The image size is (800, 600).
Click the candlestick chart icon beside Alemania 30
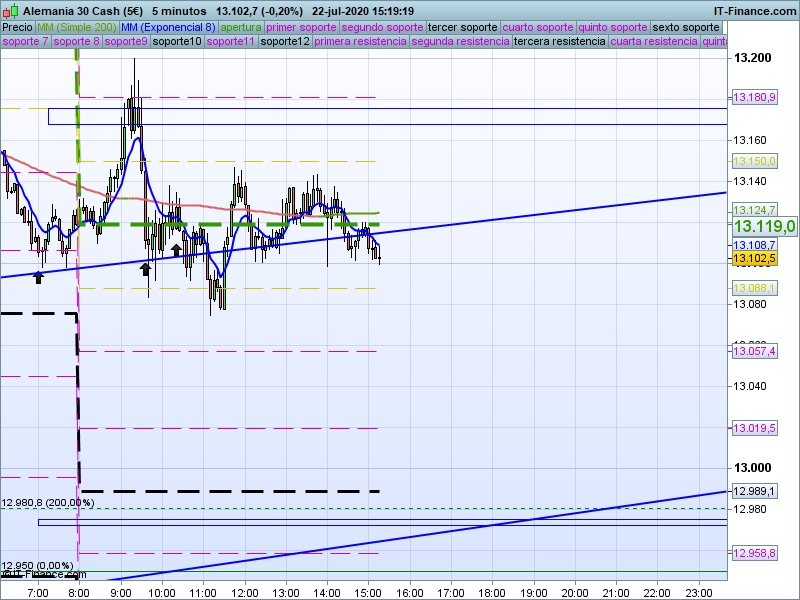[10, 10]
